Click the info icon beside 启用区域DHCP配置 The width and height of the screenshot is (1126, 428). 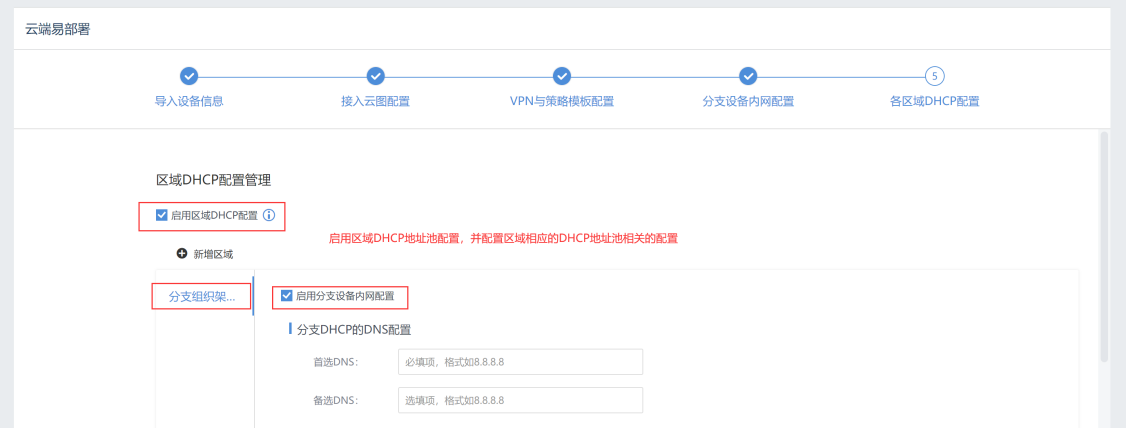(268, 215)
